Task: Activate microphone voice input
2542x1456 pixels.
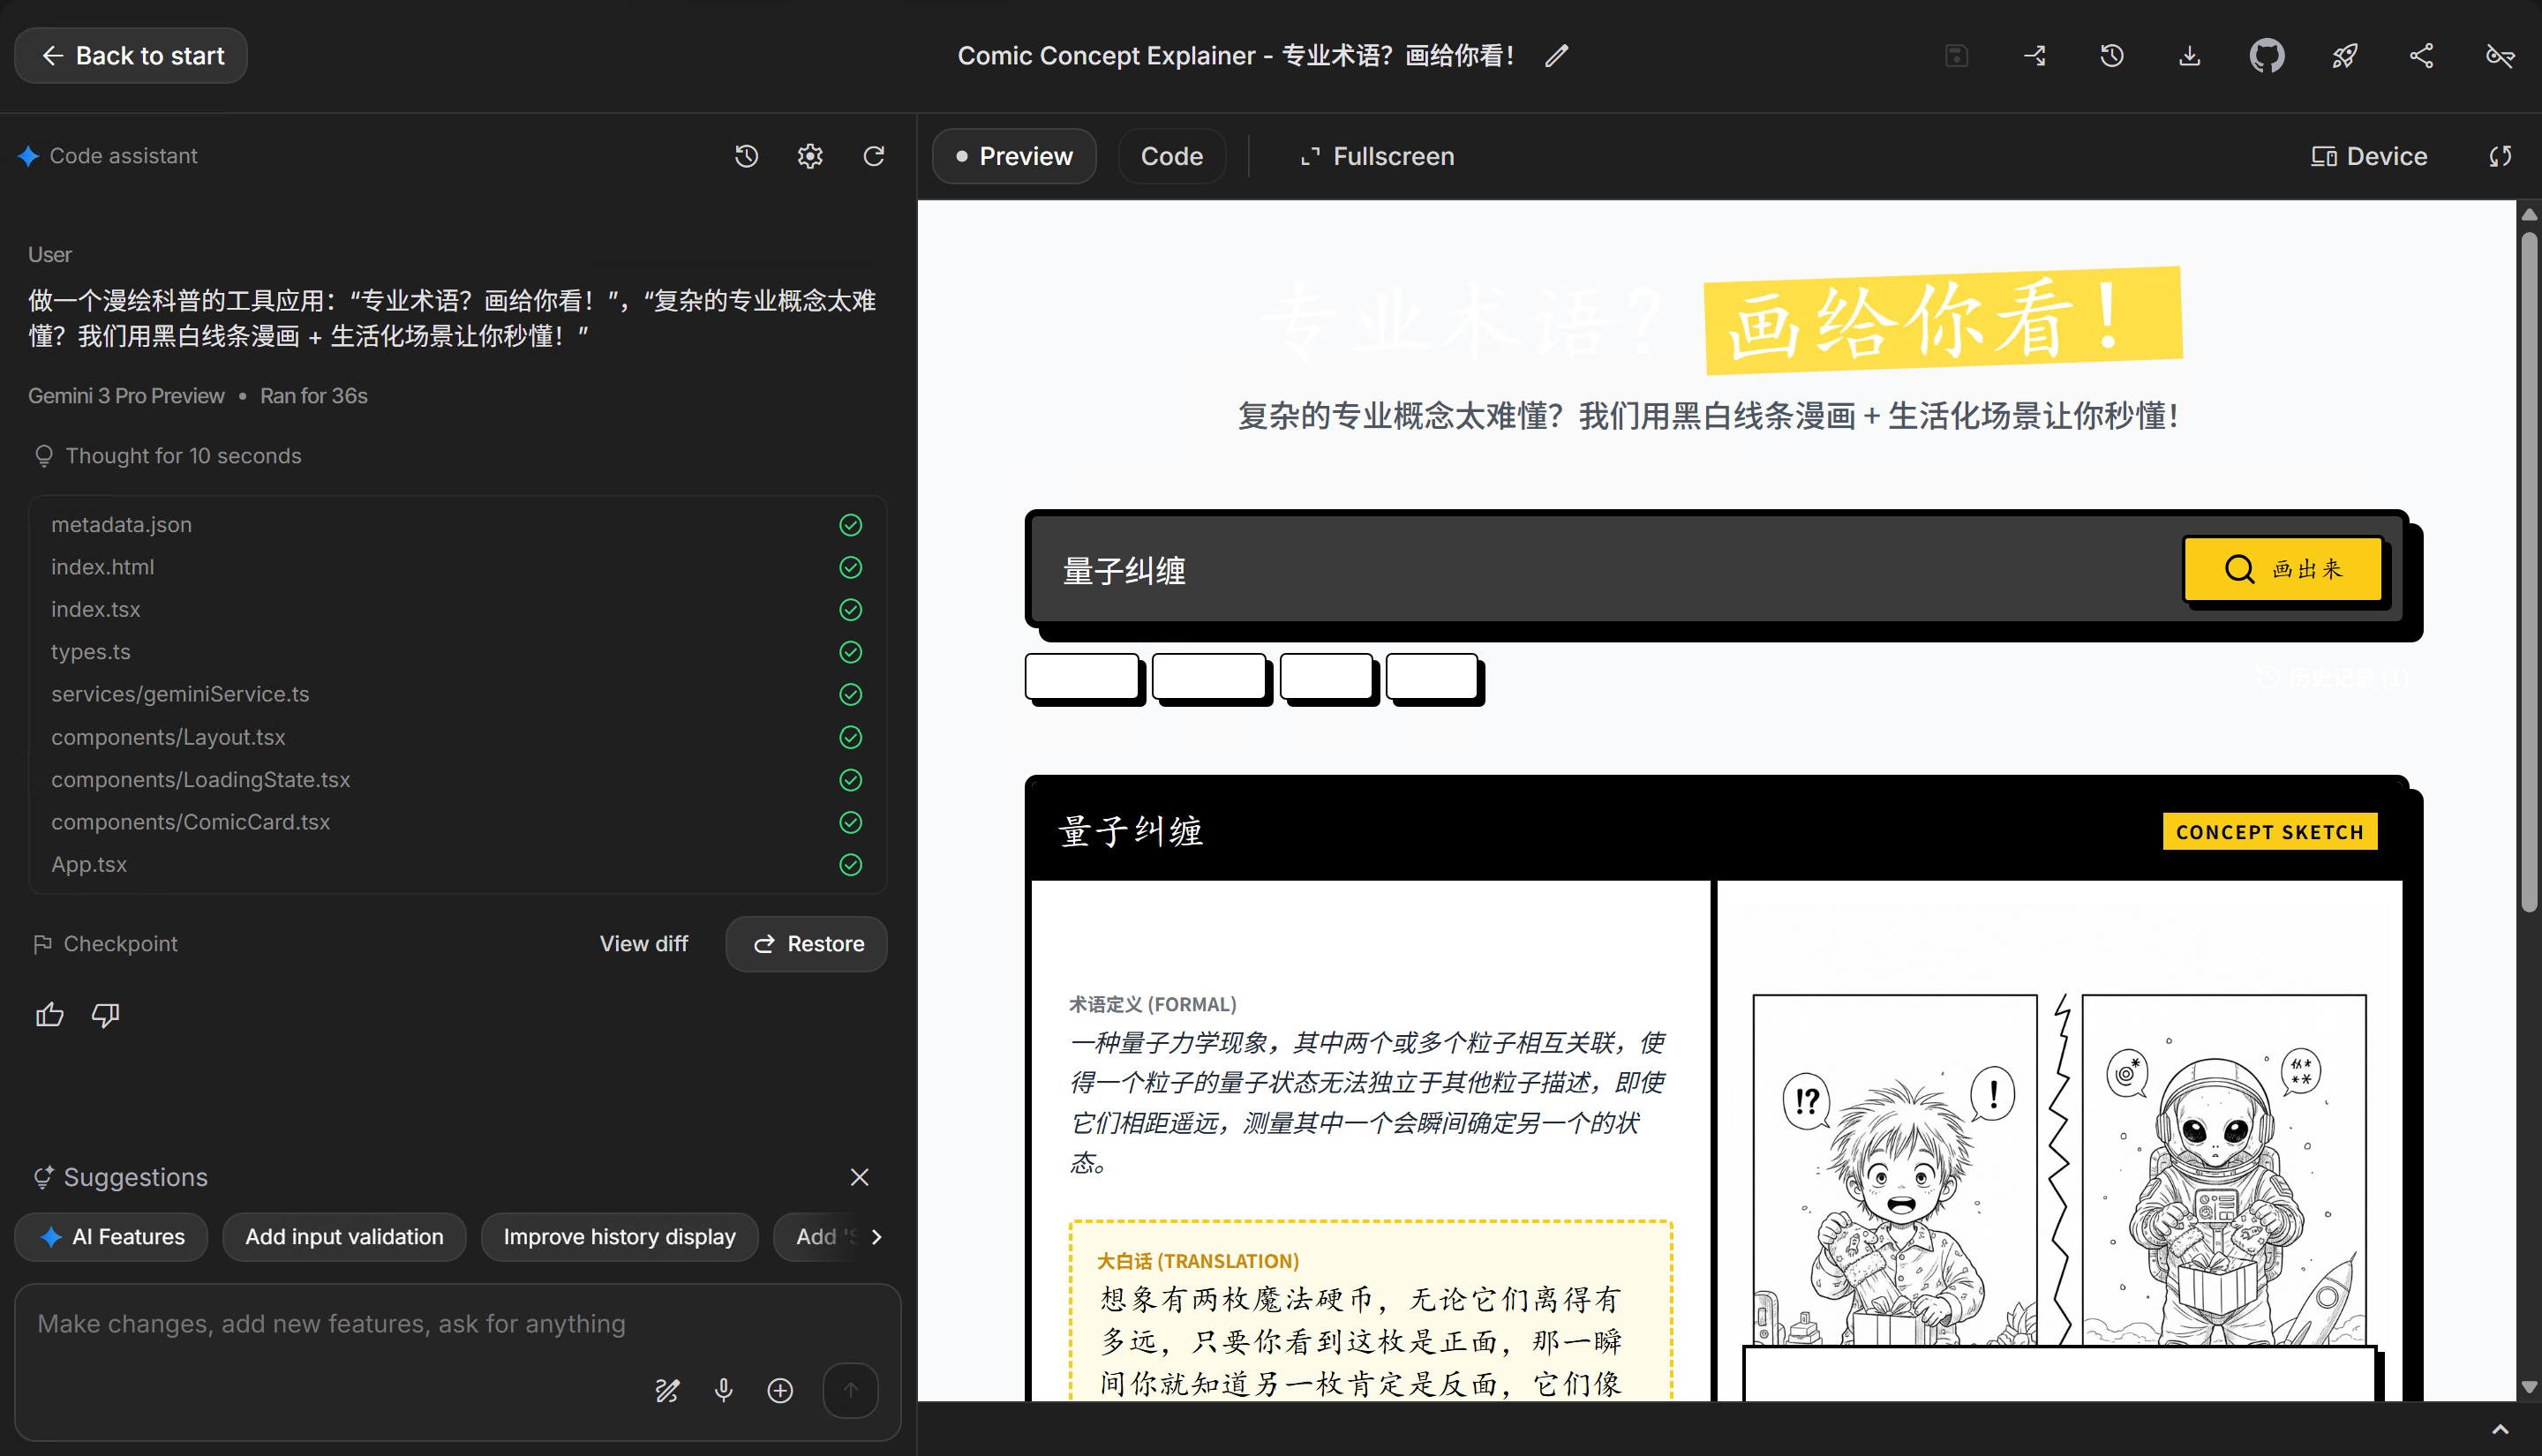Action: pyautogui.click(x=723, y=1390)
